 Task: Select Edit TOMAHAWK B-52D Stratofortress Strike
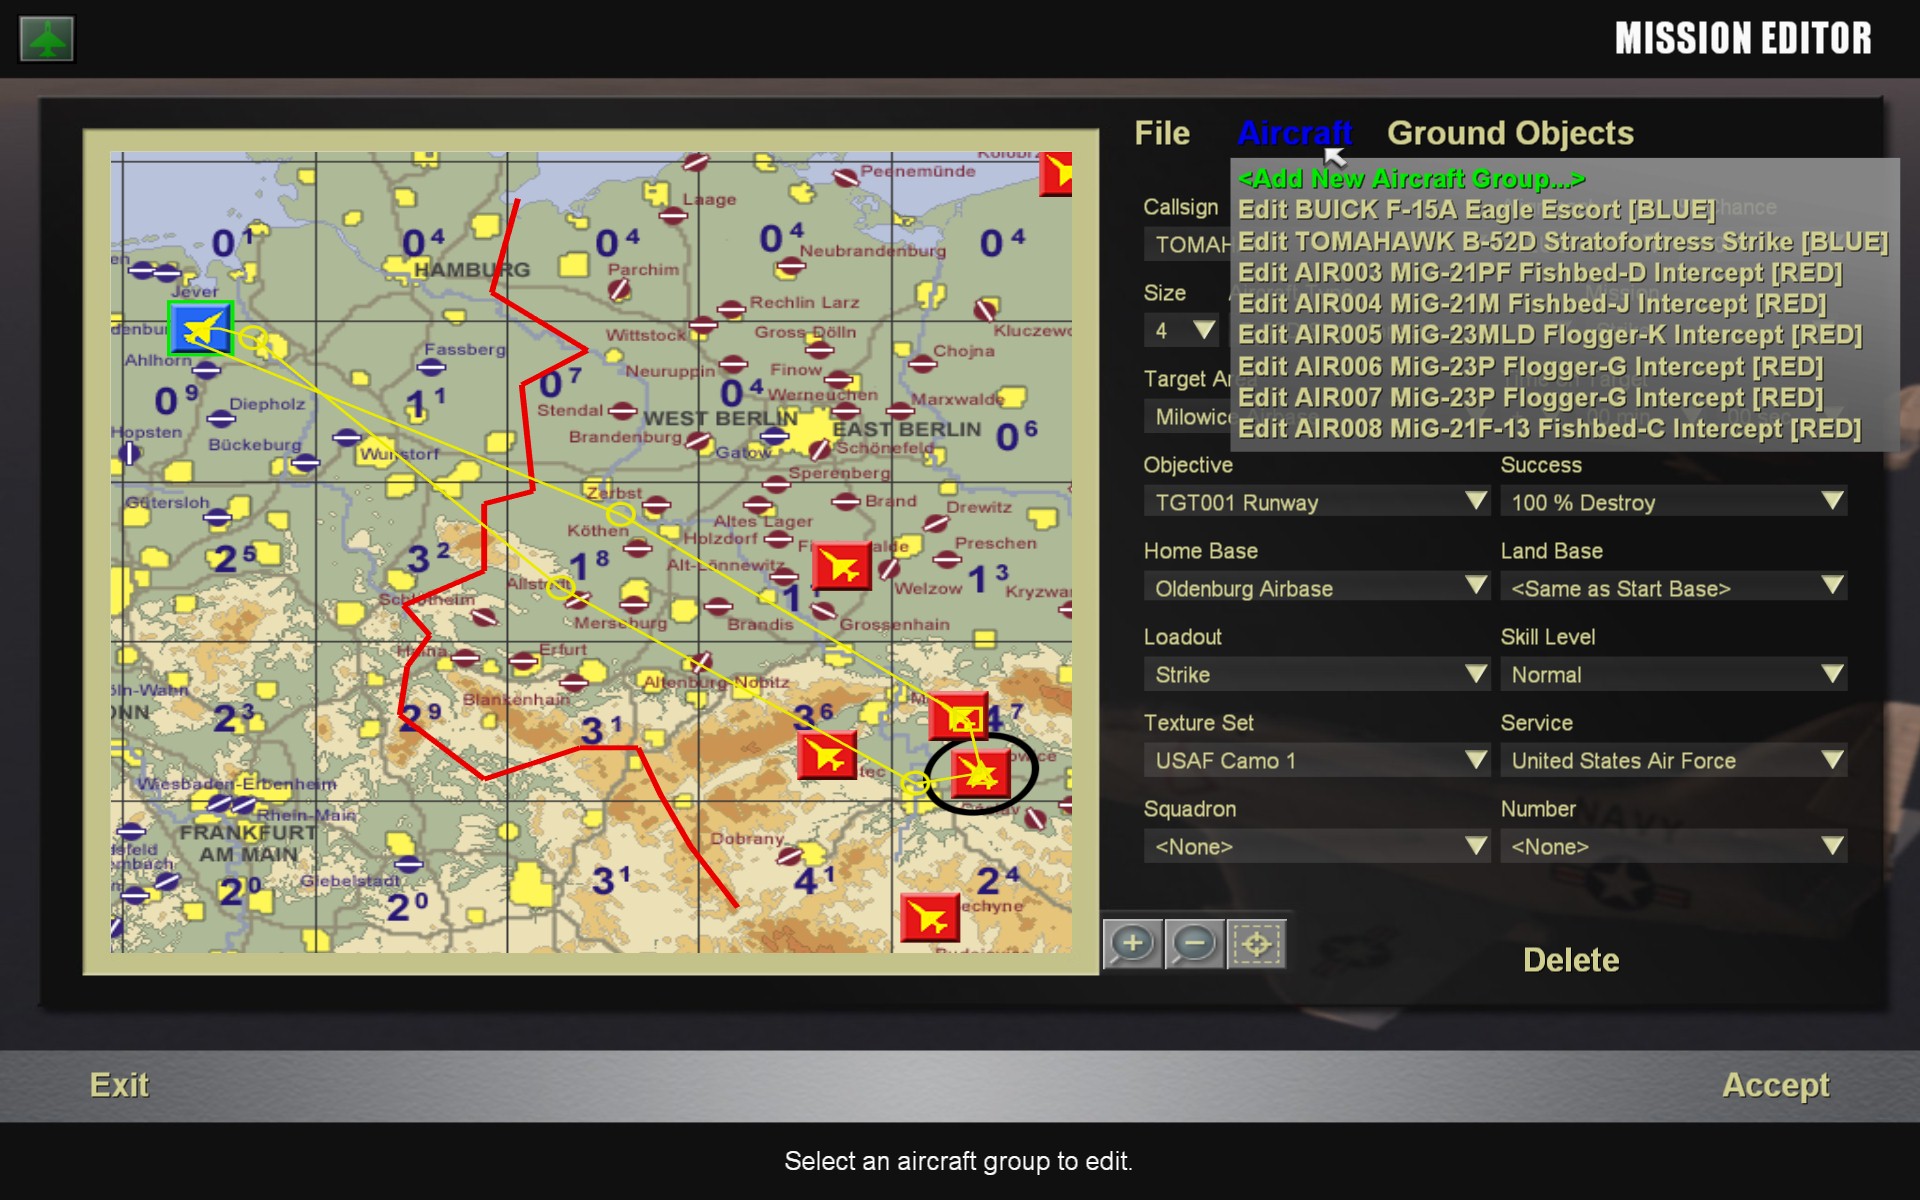[1563, 241]
